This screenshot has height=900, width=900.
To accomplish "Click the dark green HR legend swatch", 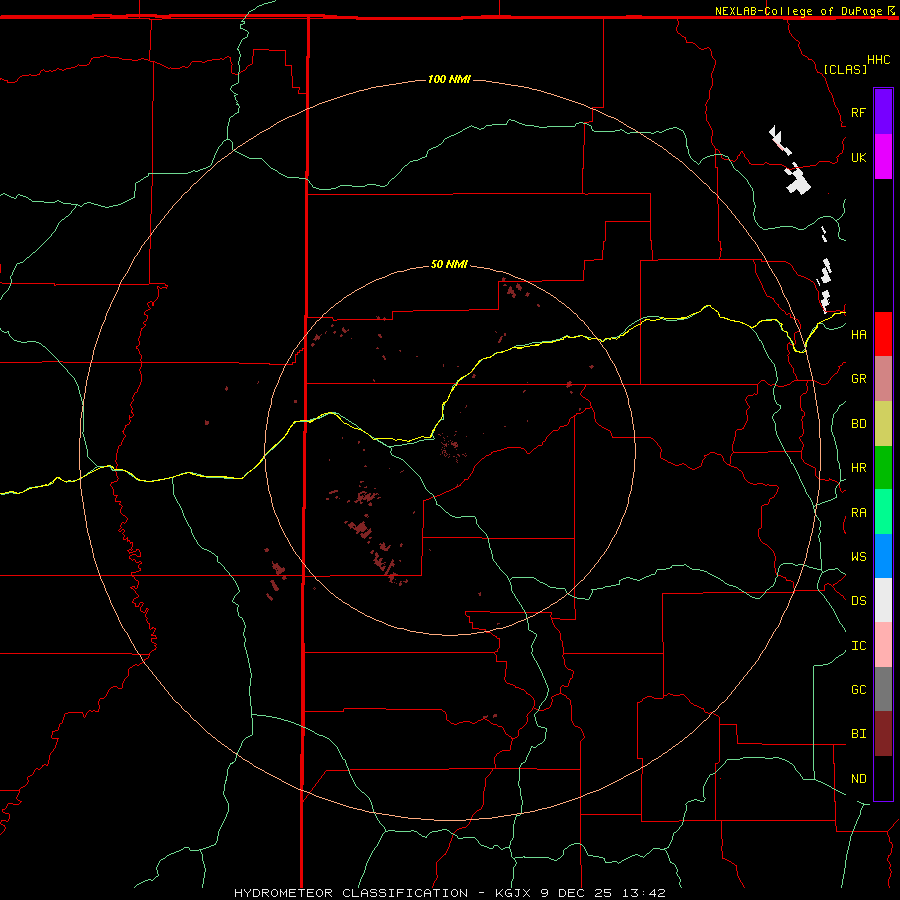I will [x=883, y=468].
